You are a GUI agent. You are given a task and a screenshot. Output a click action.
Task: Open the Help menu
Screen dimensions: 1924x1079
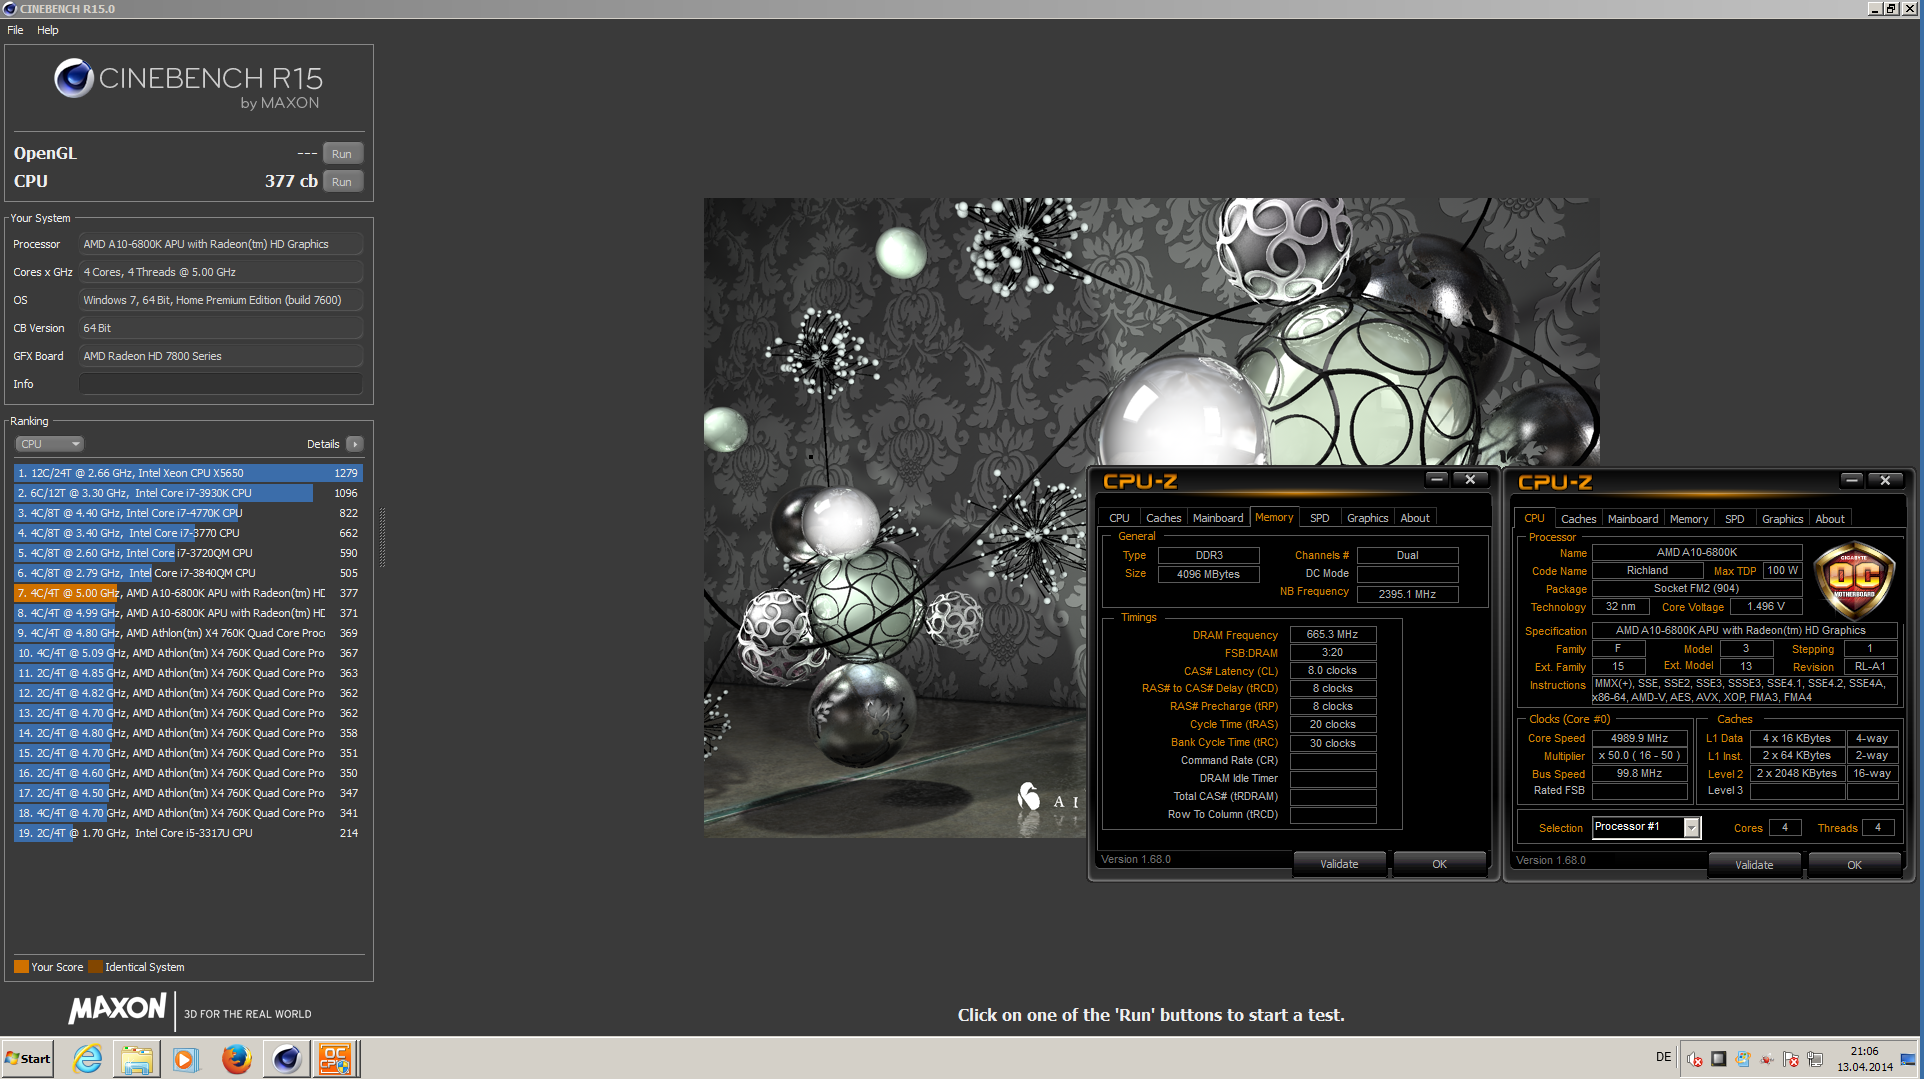48,30
